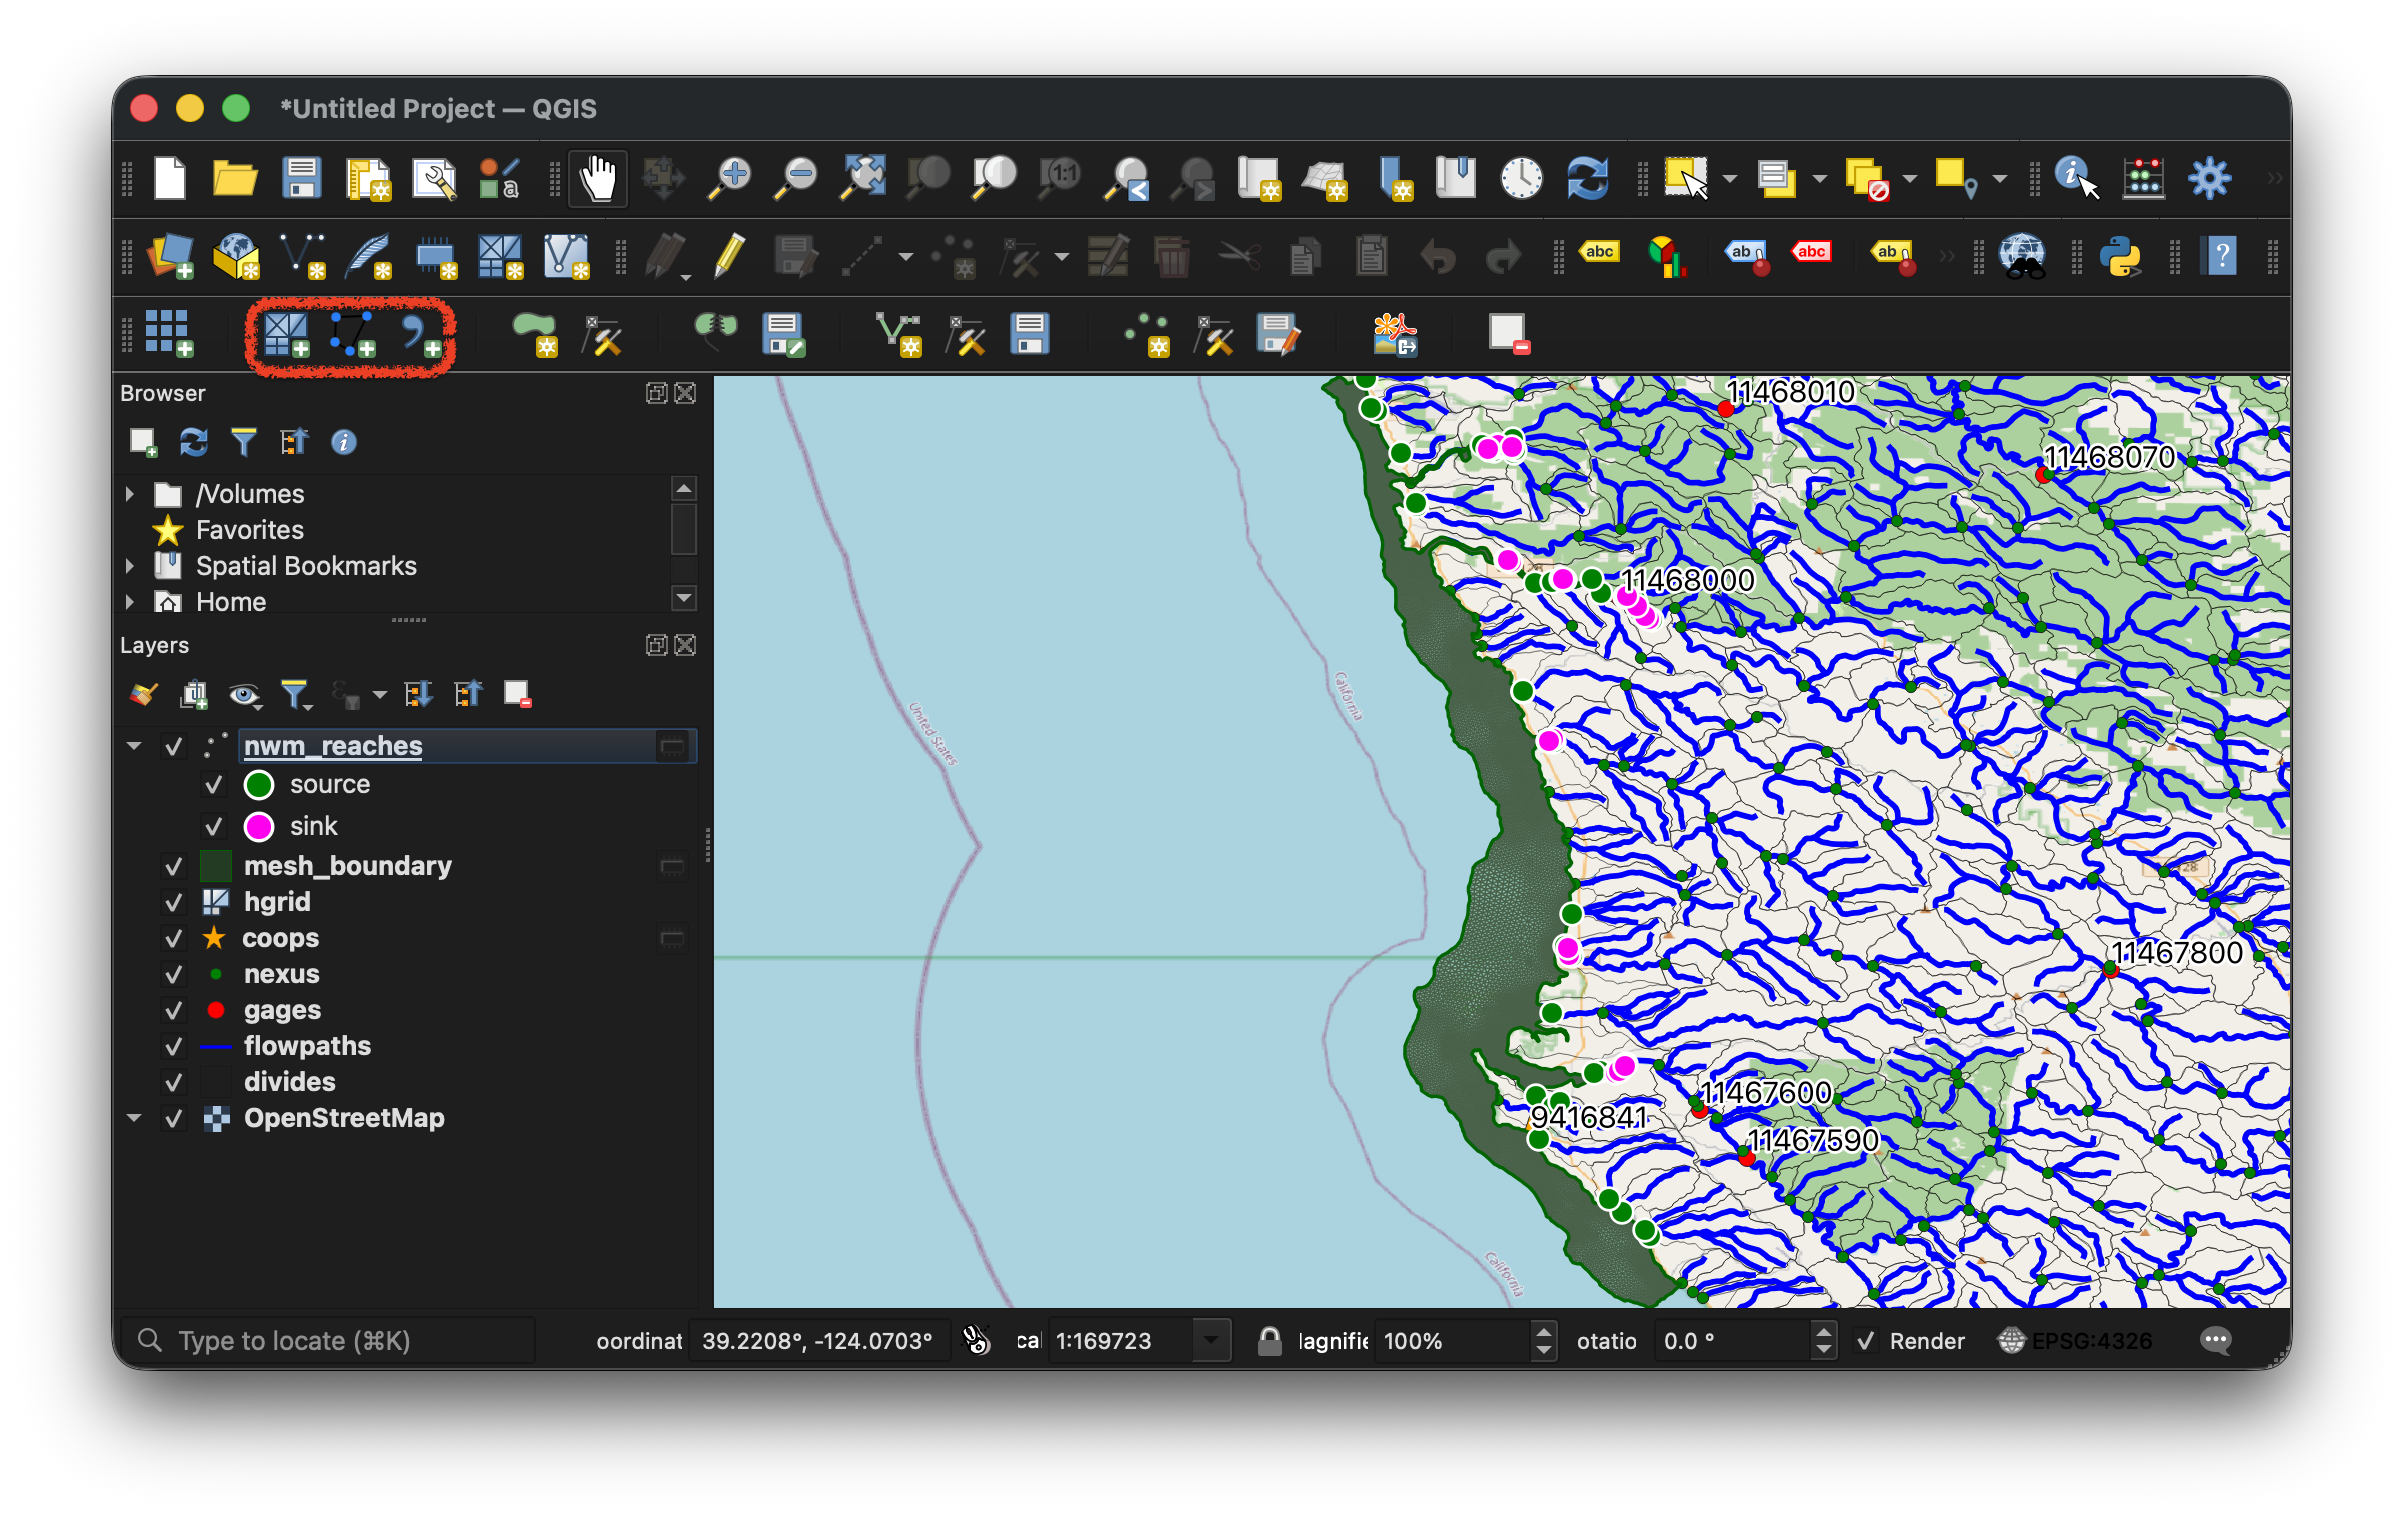Collapse the nwm_reaches layer legend
Viewport: 2404px width, 1518px height.
pos(134,746)
